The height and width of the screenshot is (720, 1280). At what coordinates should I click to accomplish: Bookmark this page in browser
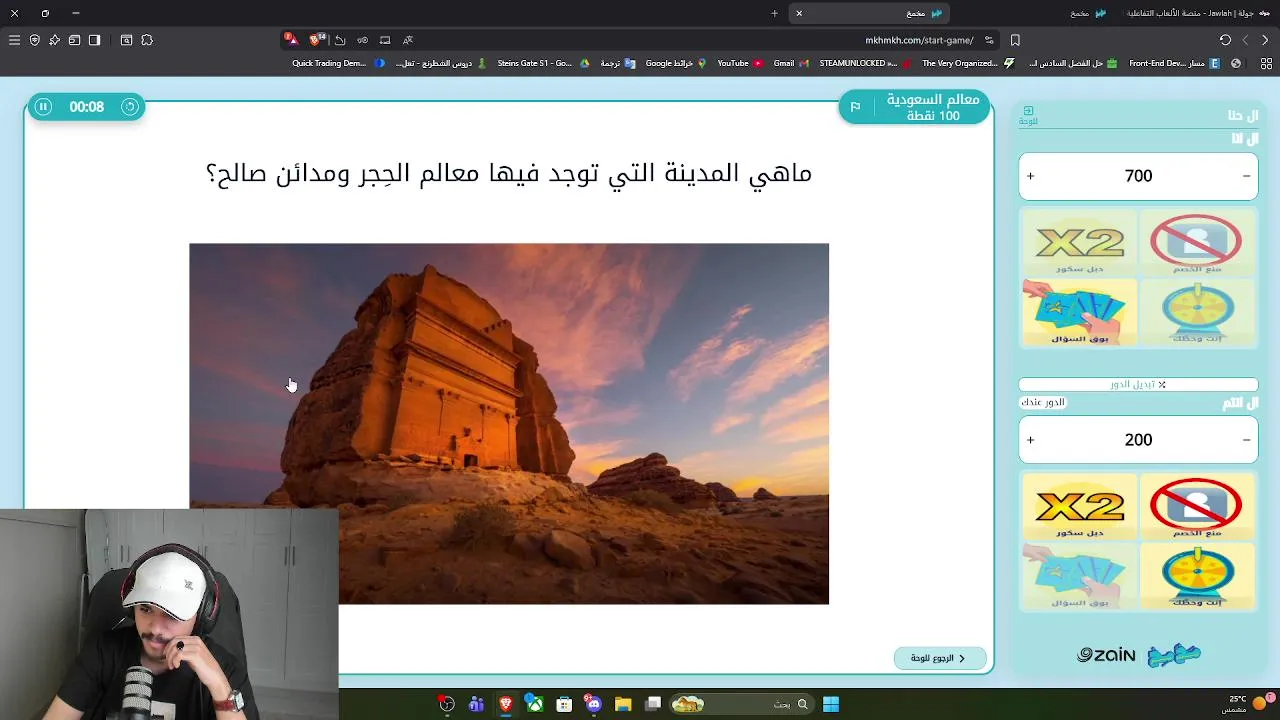point(1015,40)
